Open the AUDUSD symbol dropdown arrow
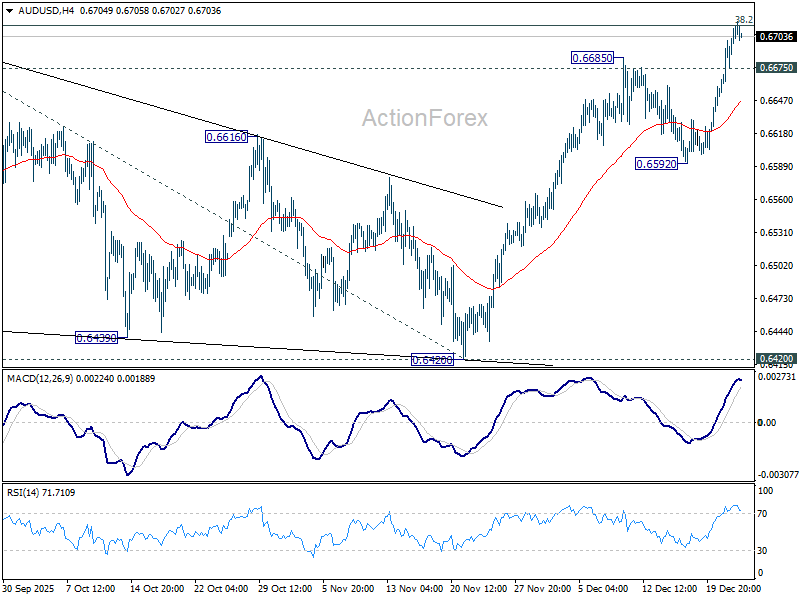Viewport: 800px width, 600px height. click(x=8, y=11)
